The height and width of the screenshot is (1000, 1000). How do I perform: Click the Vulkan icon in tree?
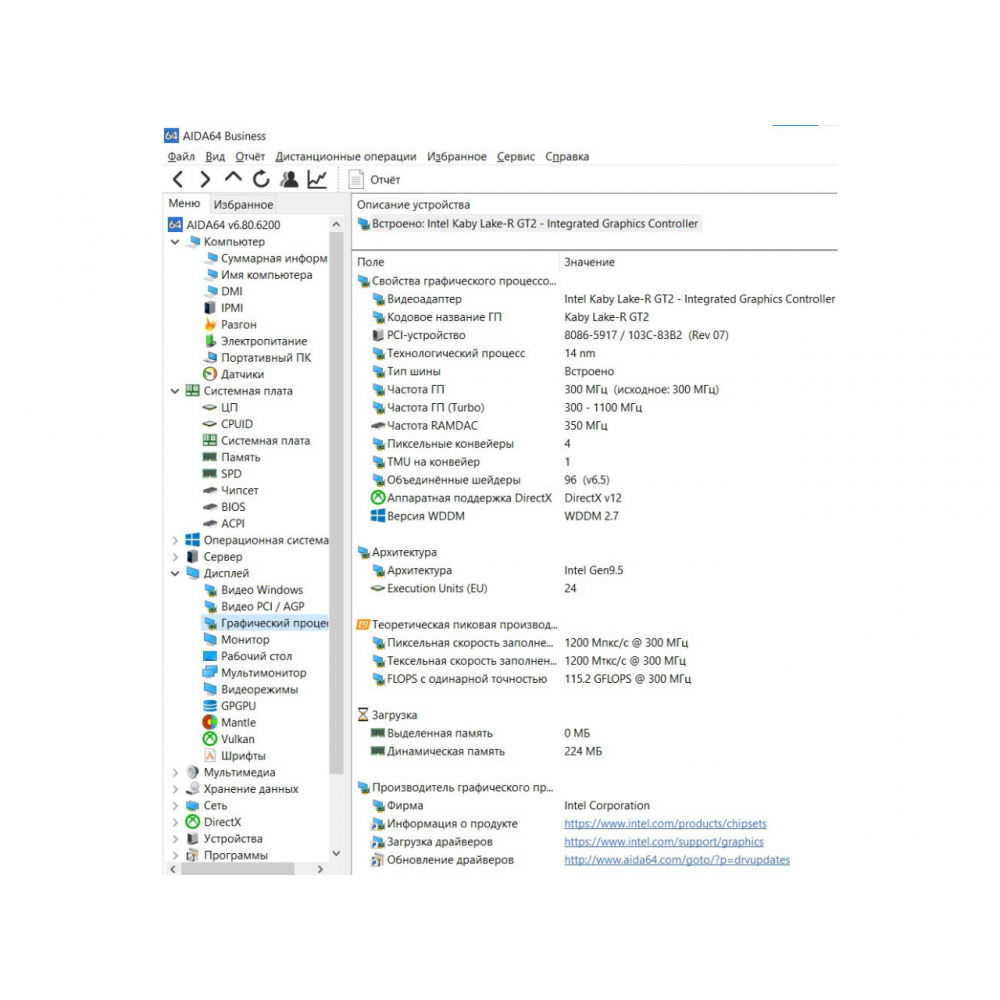tap(210, 739)
